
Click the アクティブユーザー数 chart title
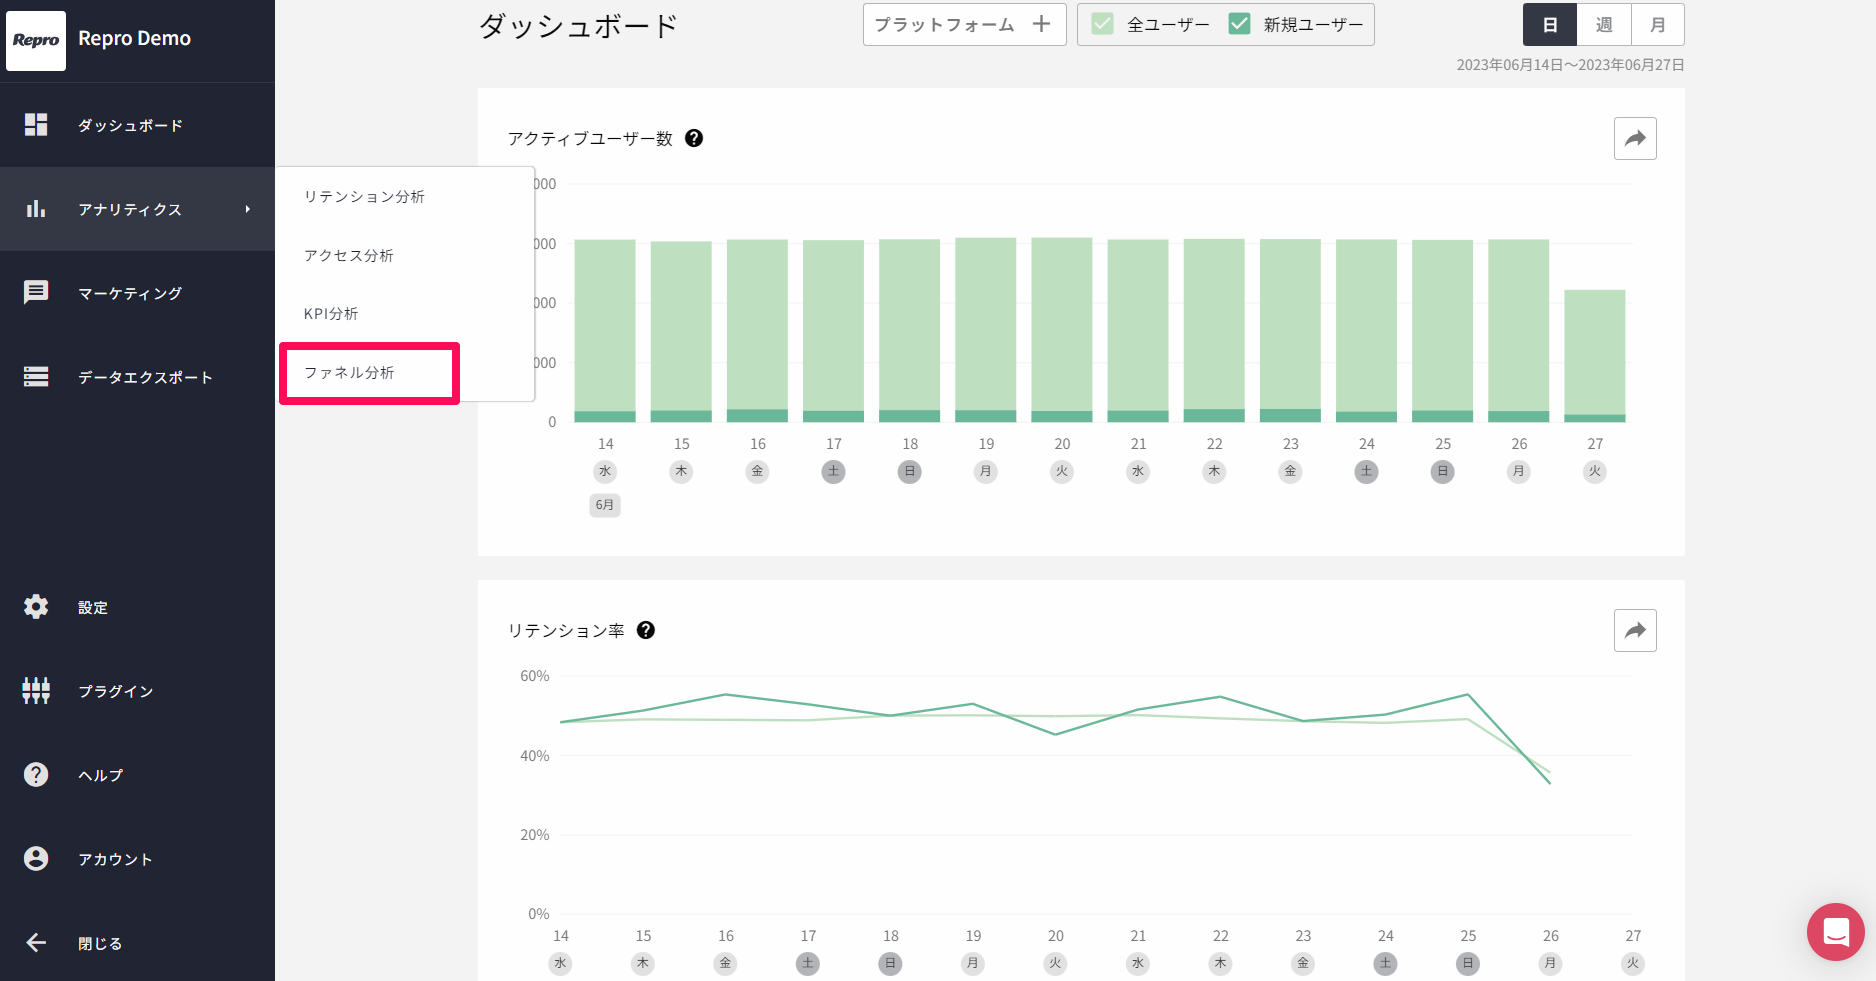(590, 138)
